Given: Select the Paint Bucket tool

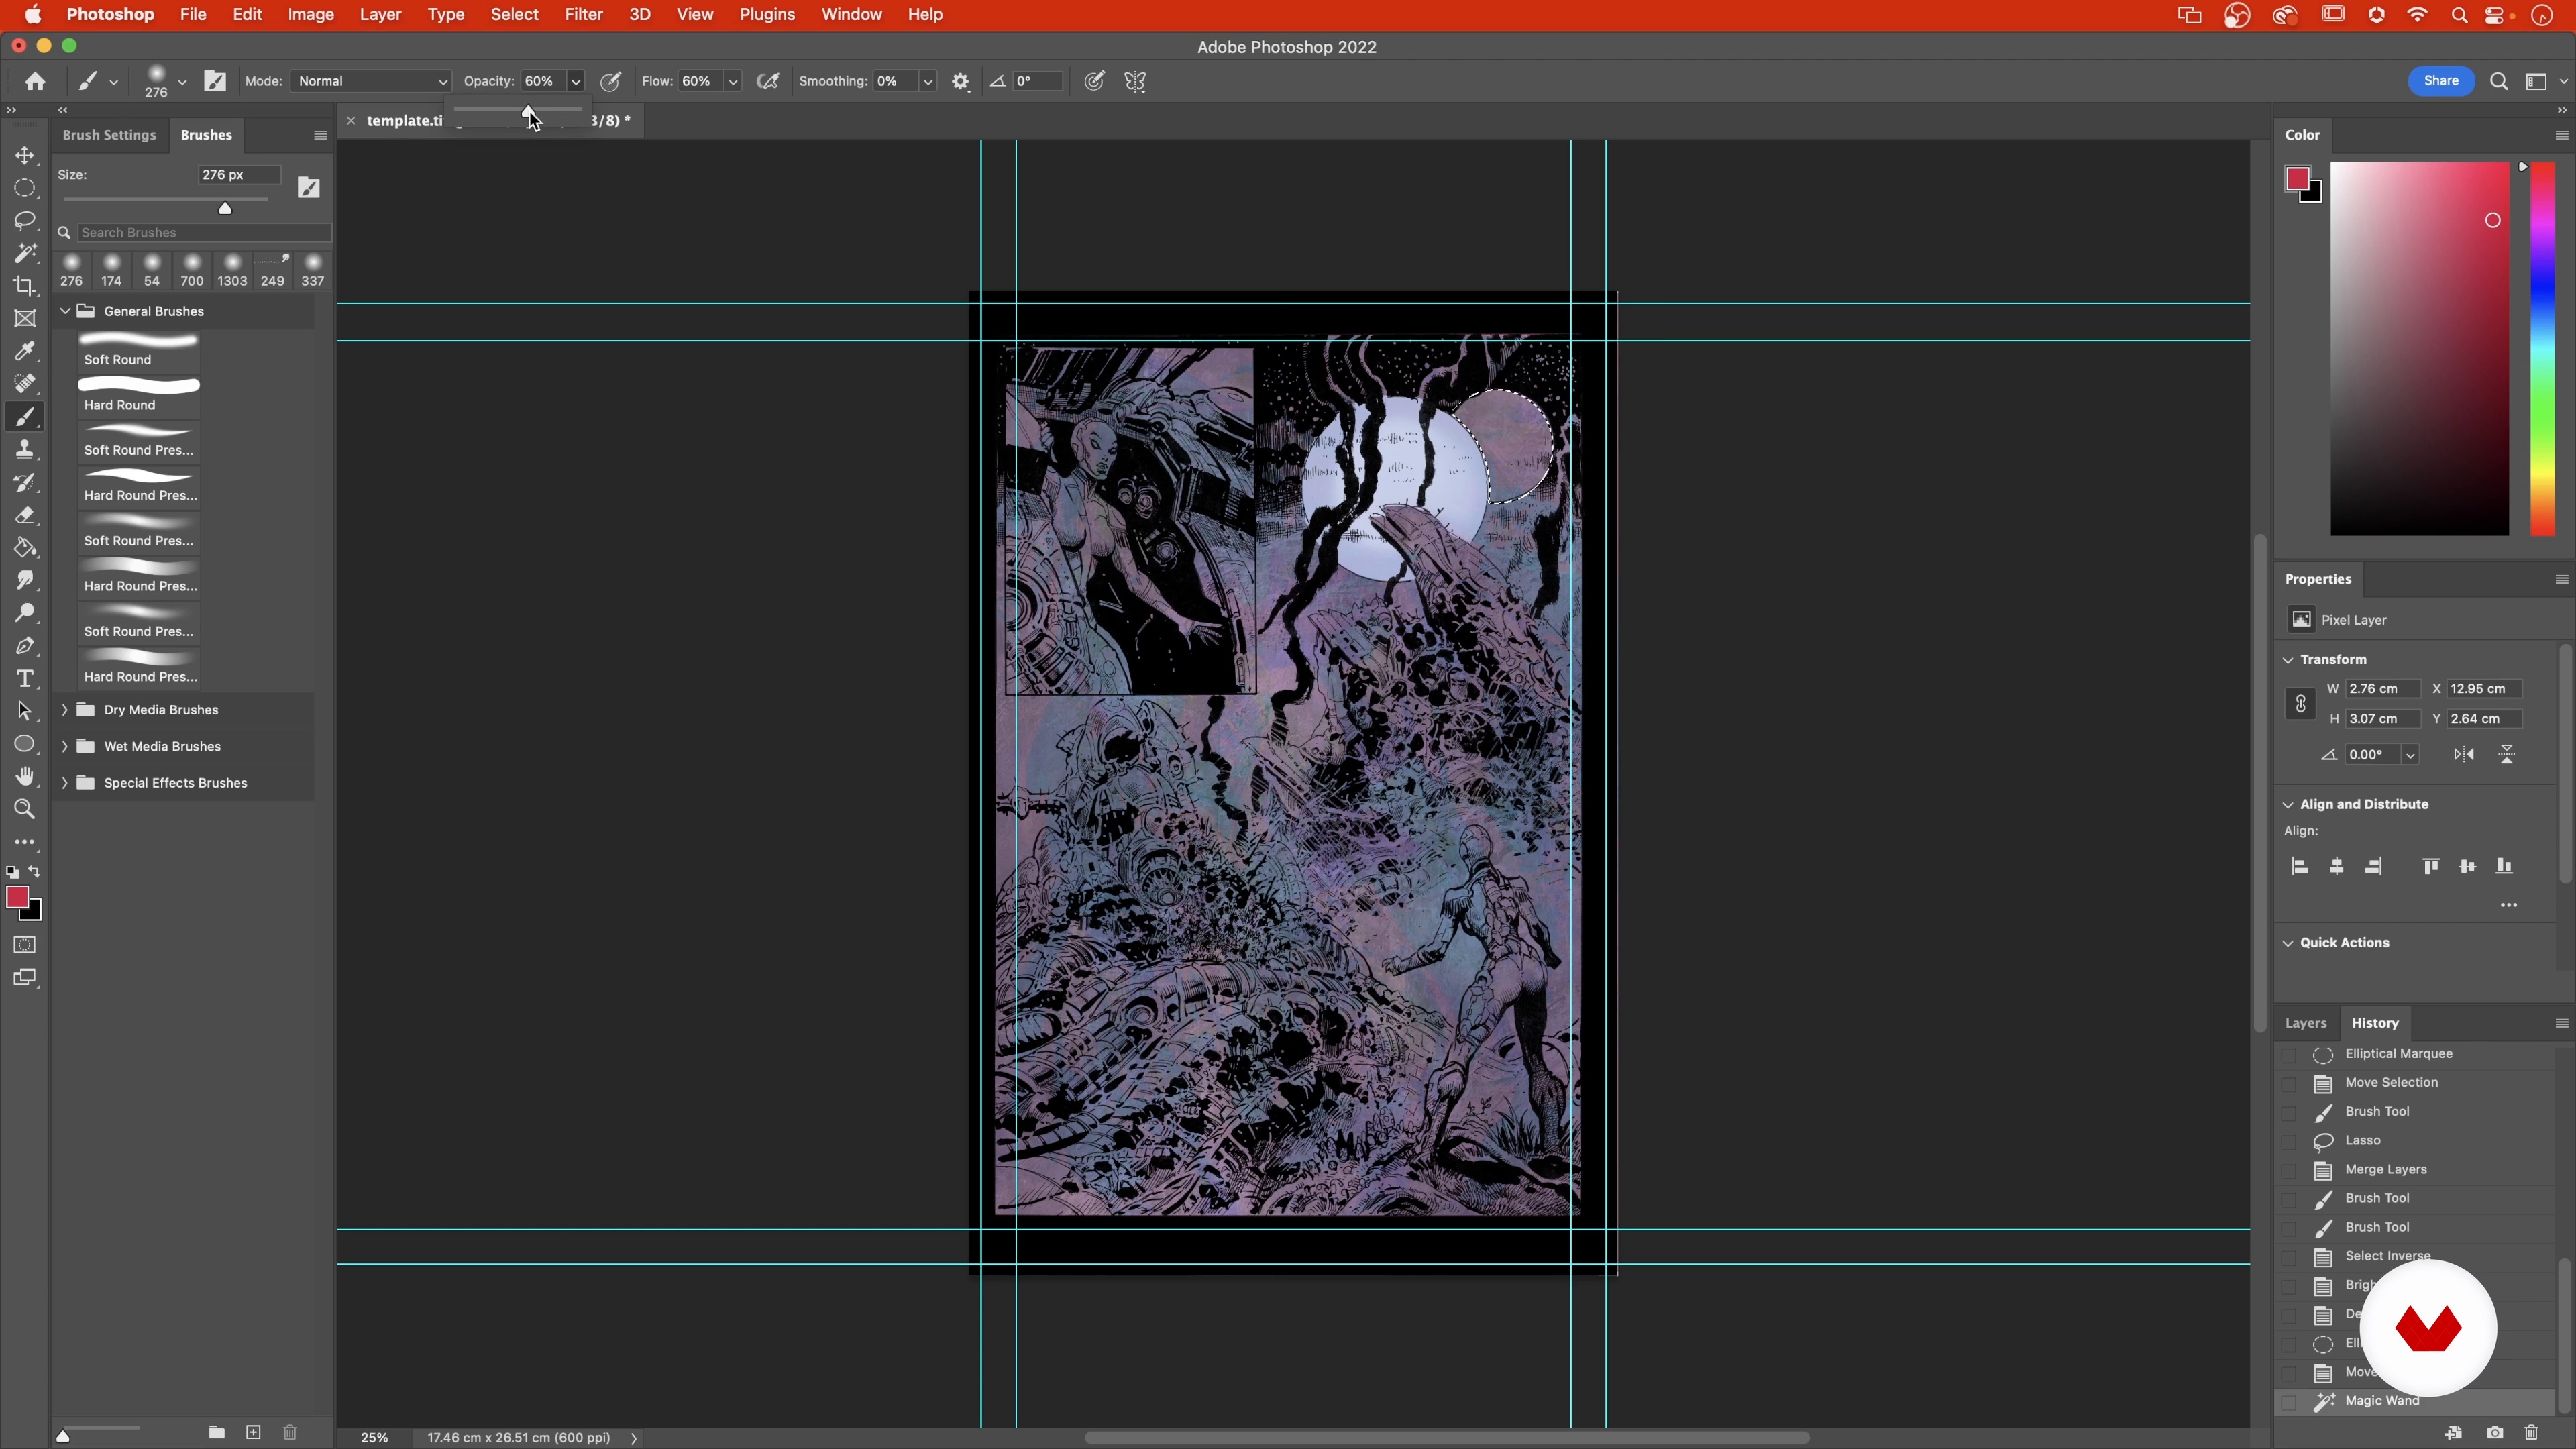Looking at the screenshot, I should (x=25, y=547).
